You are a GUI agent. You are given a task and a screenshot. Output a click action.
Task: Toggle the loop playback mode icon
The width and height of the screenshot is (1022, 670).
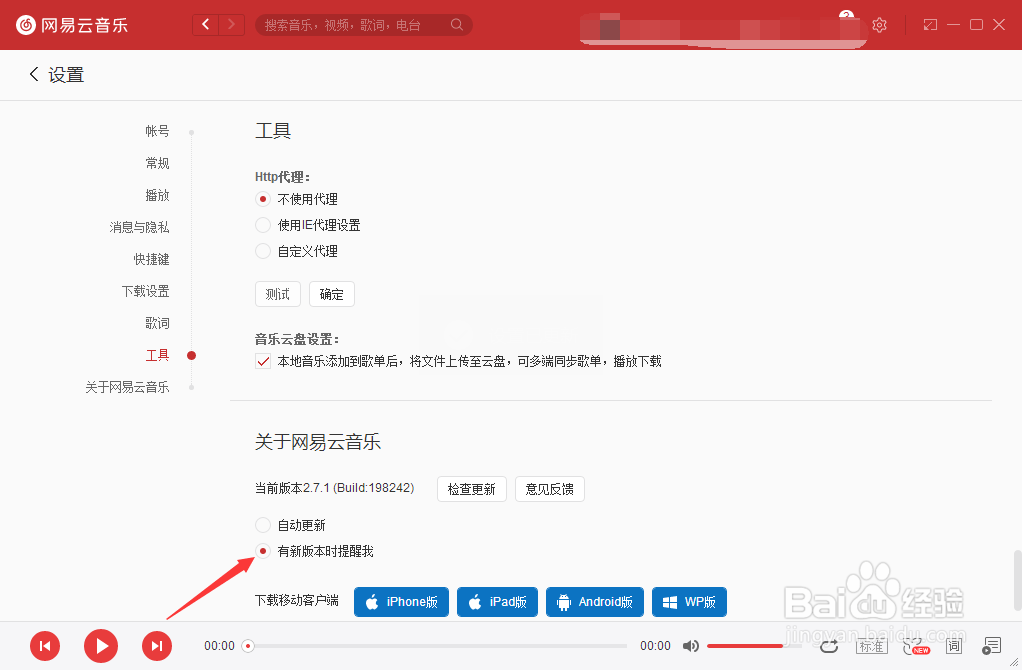829,646
